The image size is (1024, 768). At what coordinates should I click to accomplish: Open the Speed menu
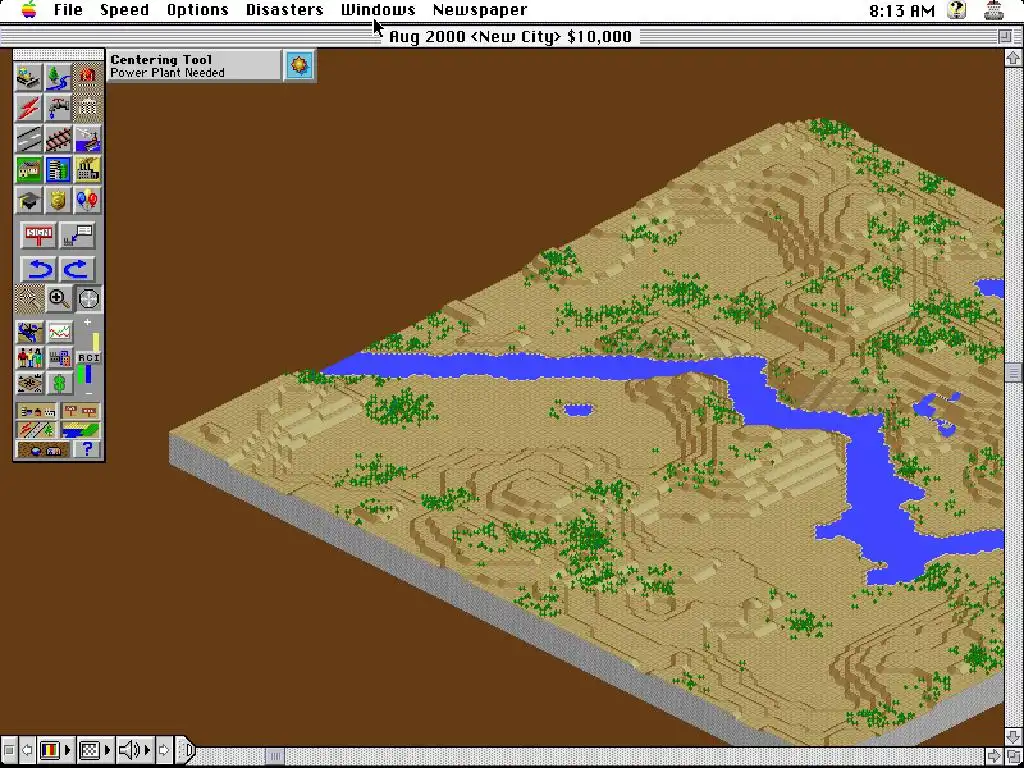pos(124,10)
